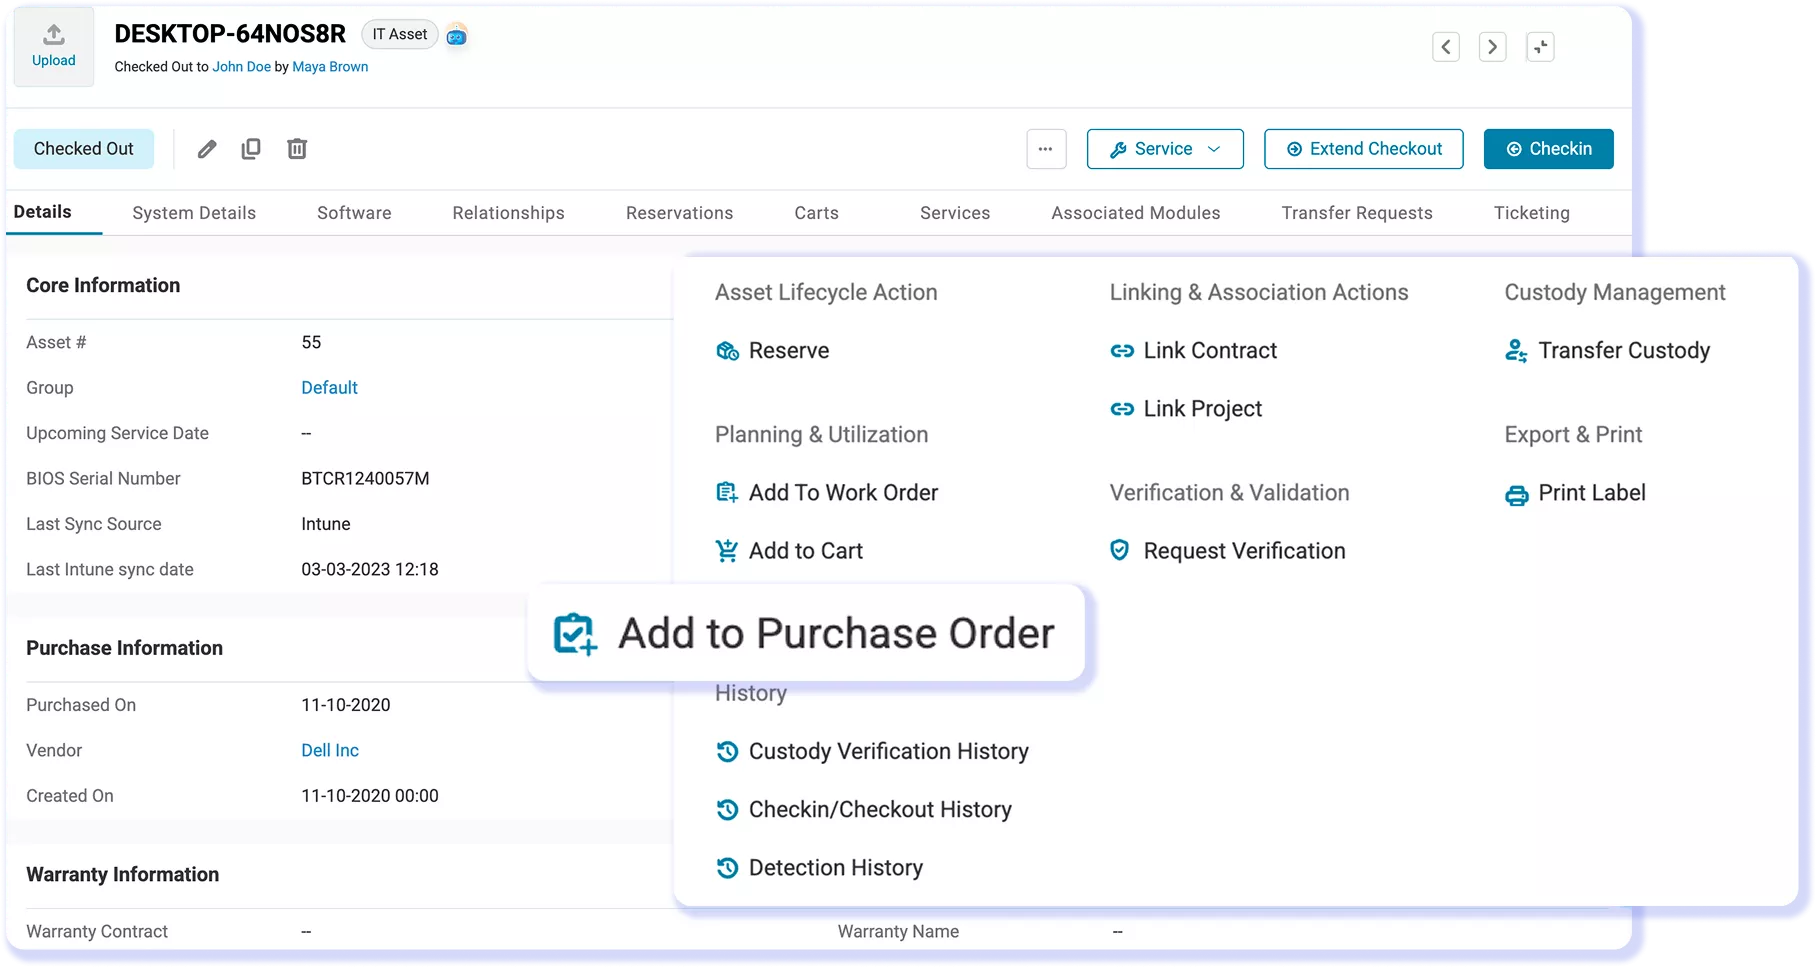Select Add to Cart action

pos(789,551)
